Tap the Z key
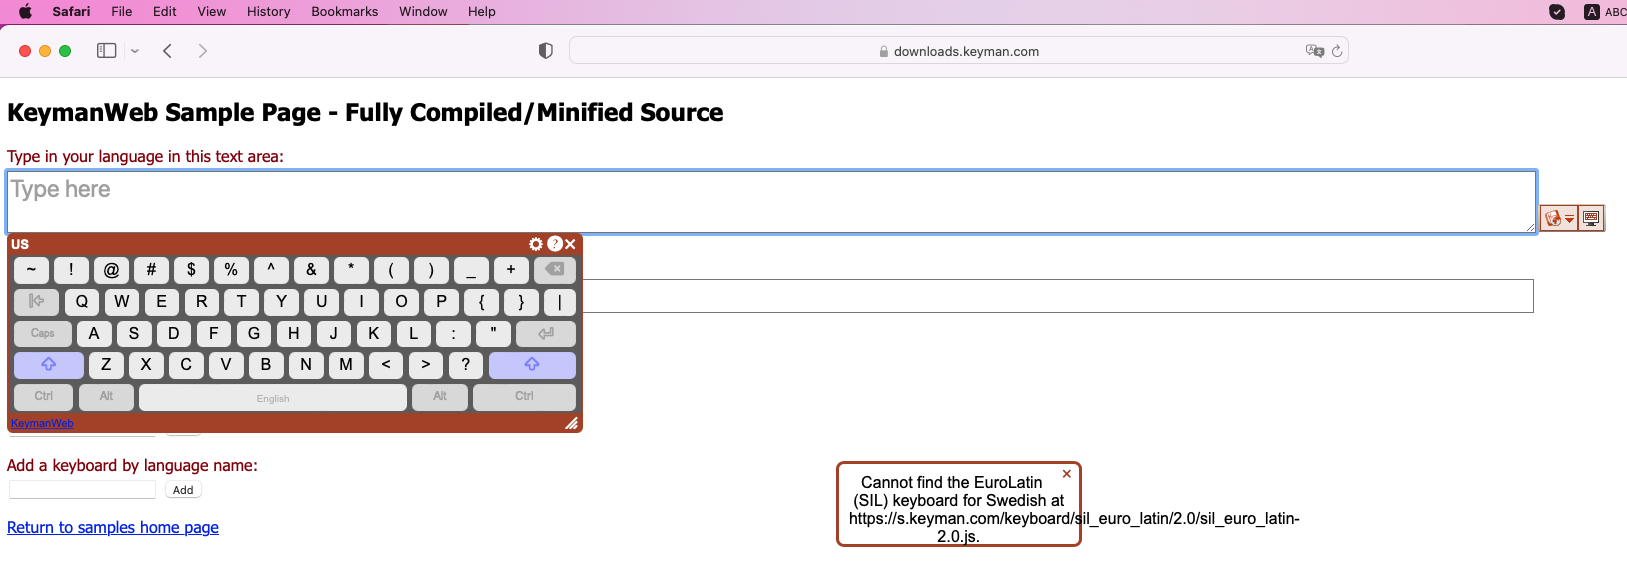This screenshot has width=1627, height=569. coord(106,365)
